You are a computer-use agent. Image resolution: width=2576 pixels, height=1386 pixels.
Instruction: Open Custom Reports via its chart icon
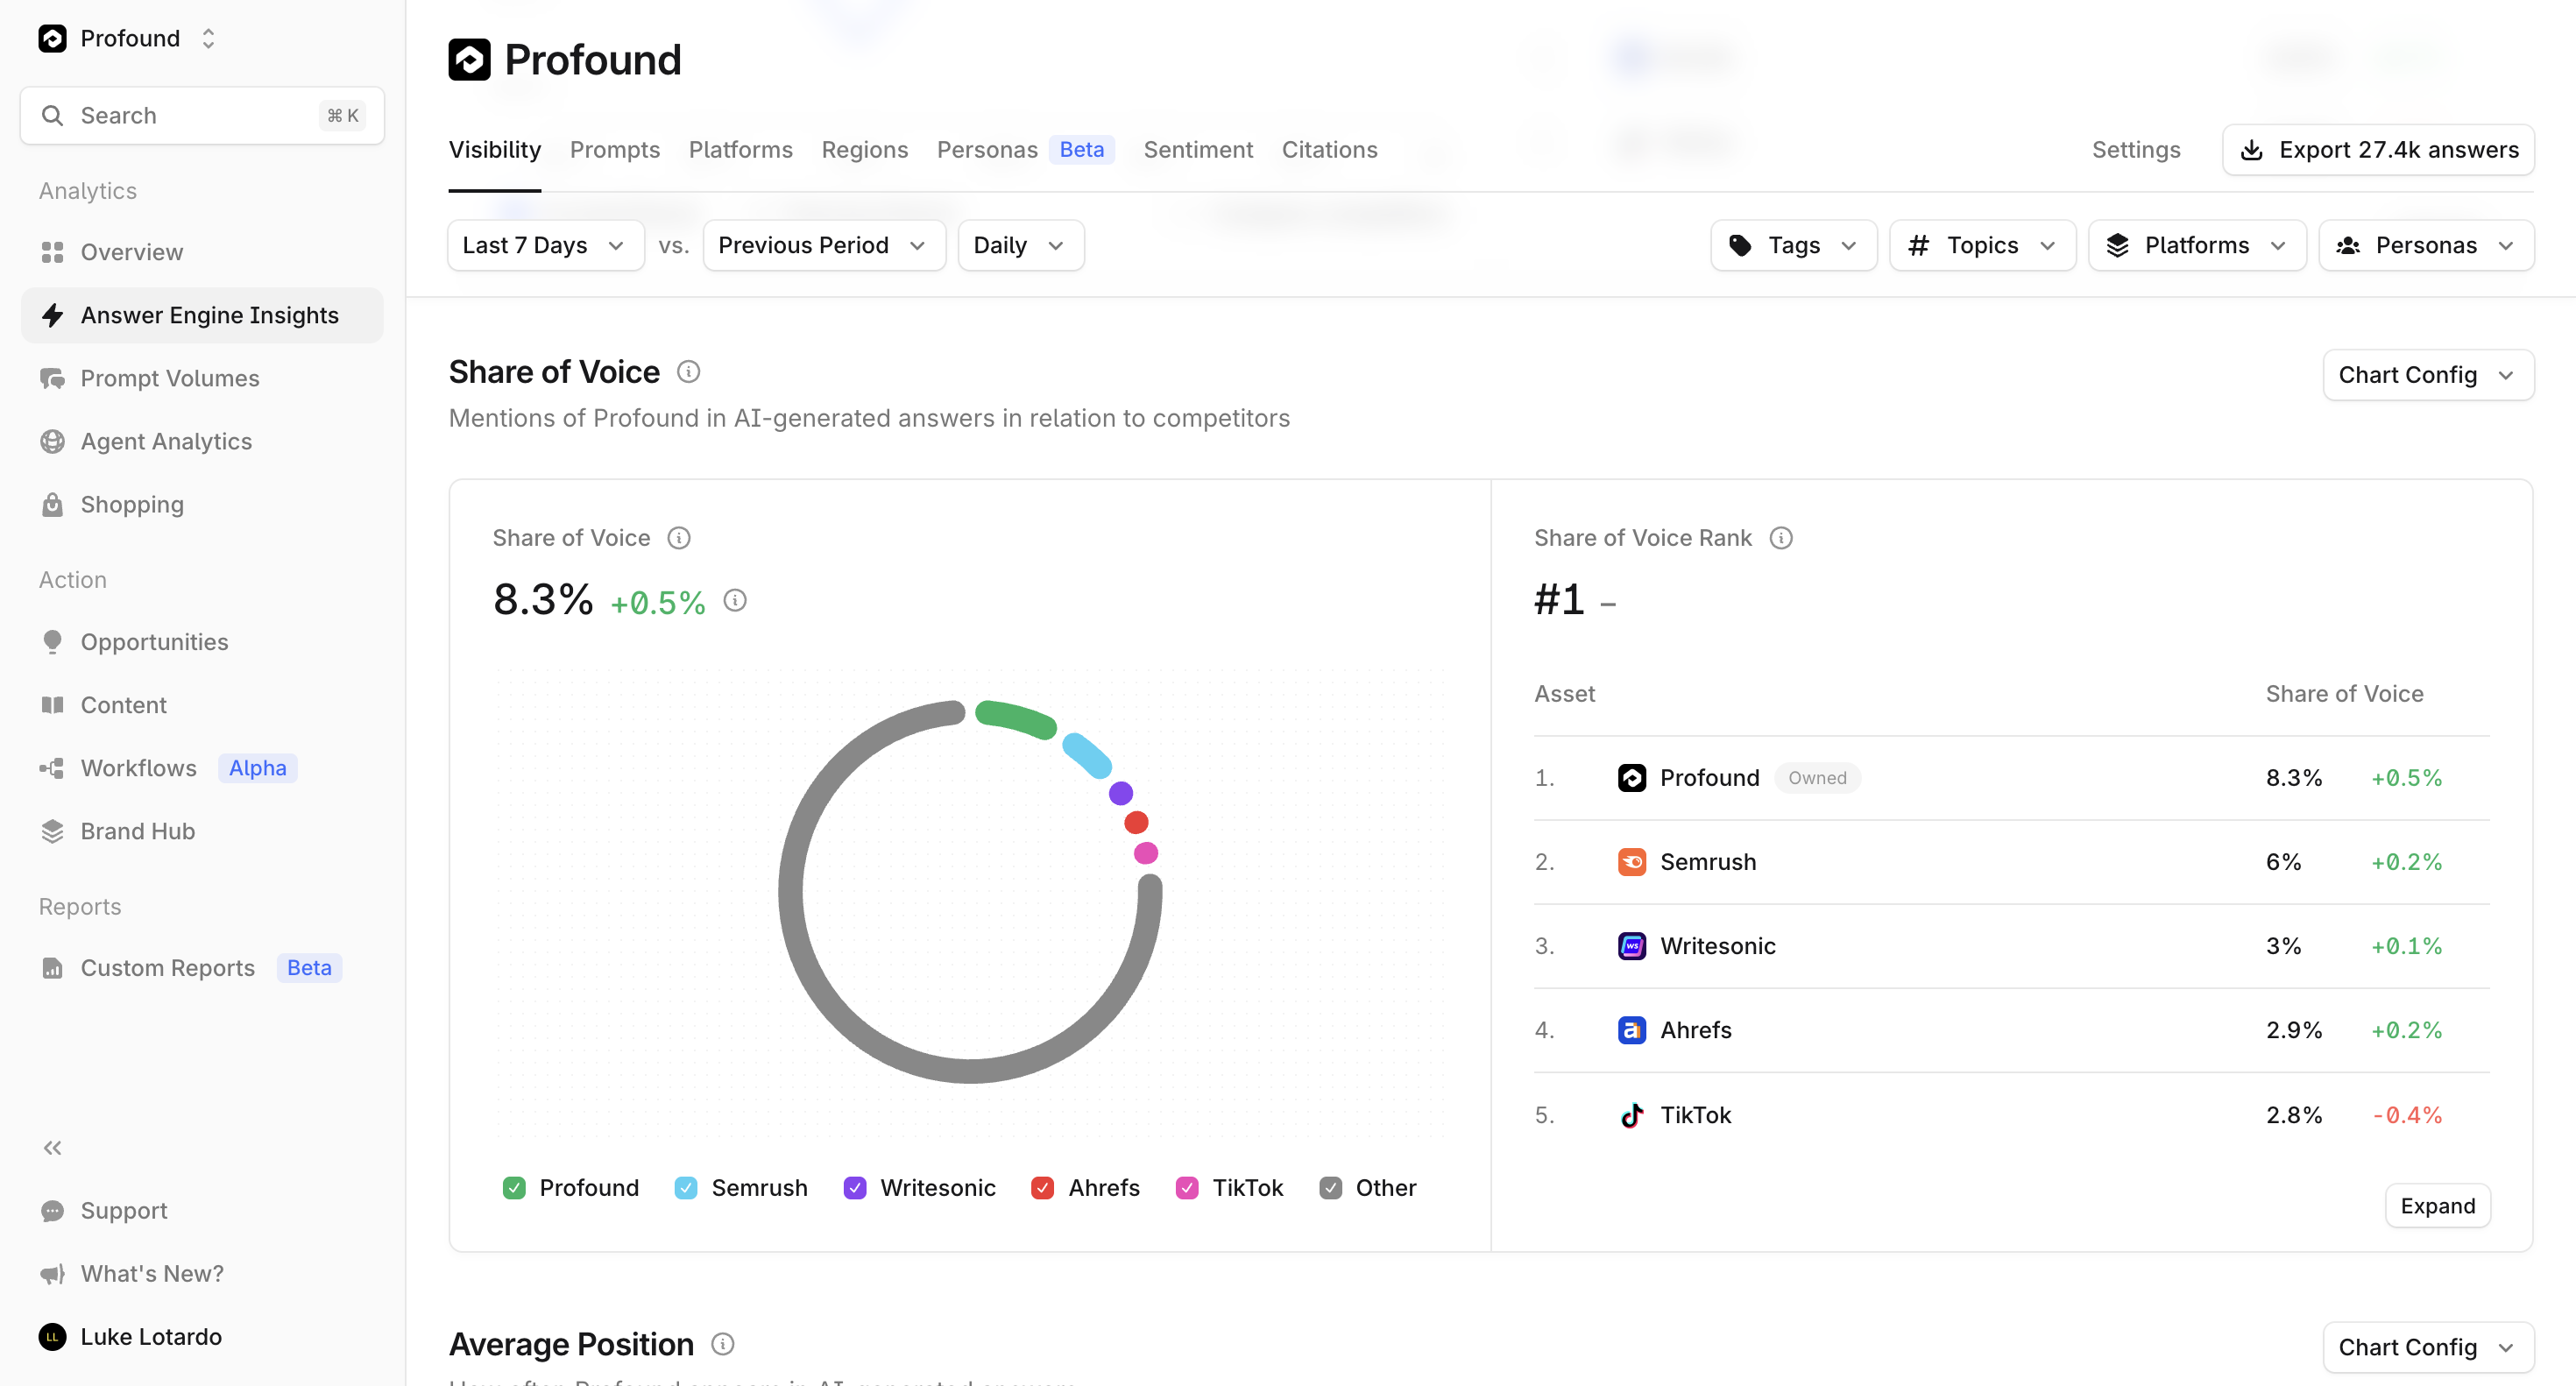(52, 968)
